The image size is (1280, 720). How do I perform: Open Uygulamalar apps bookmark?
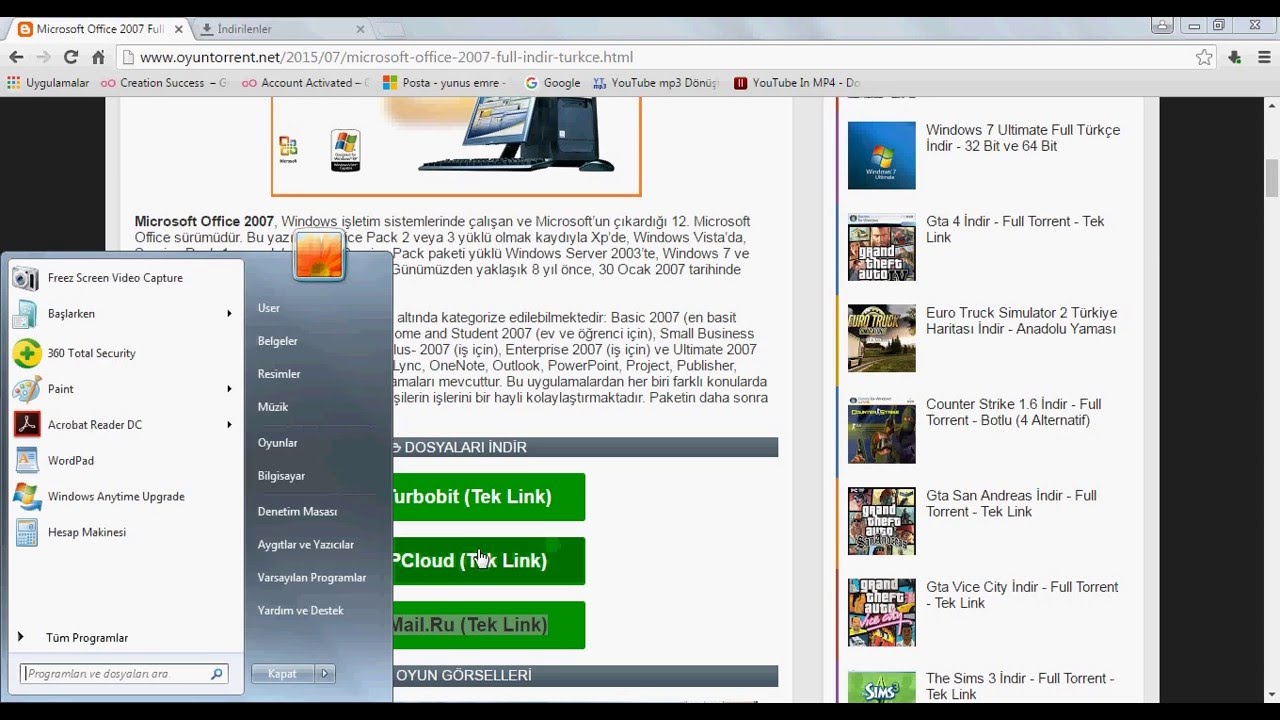click(x=48, y=83)
